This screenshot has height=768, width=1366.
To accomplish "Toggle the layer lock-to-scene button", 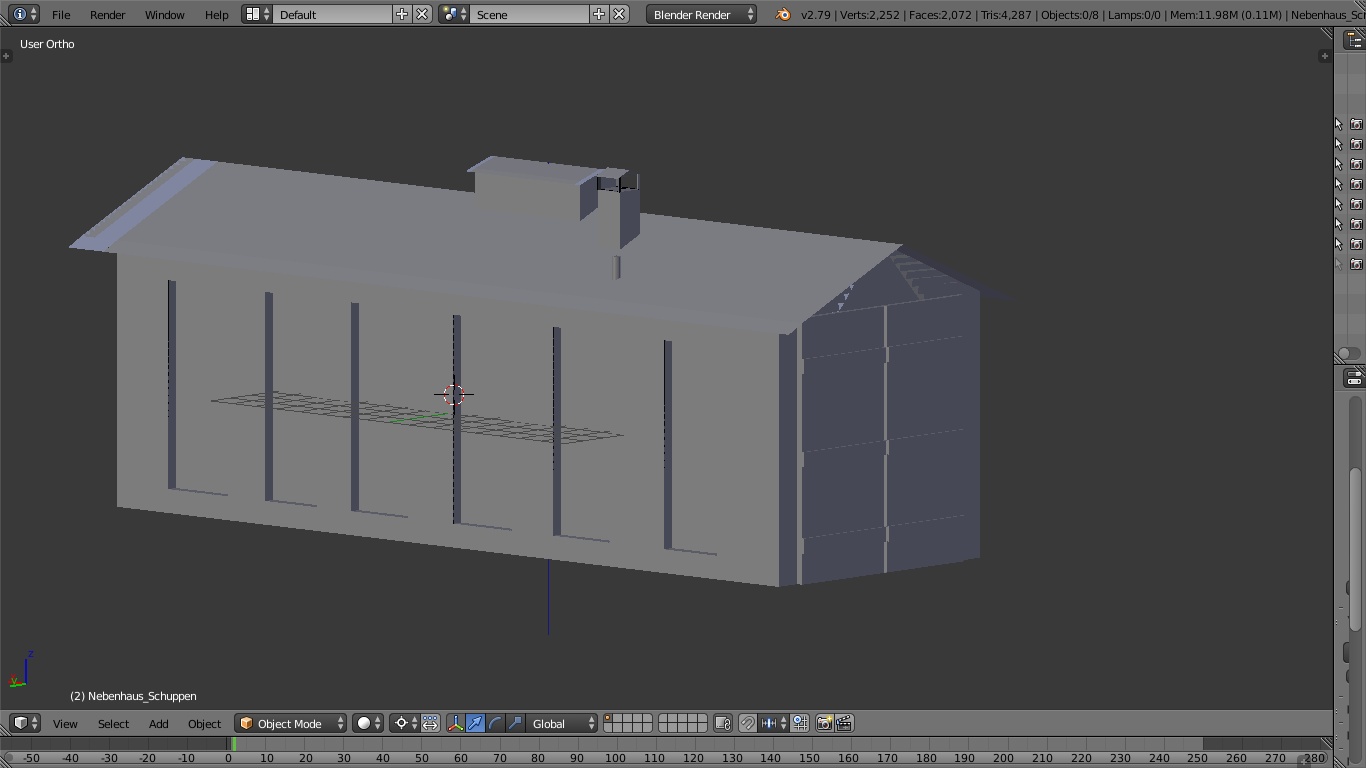I will 723,723.
